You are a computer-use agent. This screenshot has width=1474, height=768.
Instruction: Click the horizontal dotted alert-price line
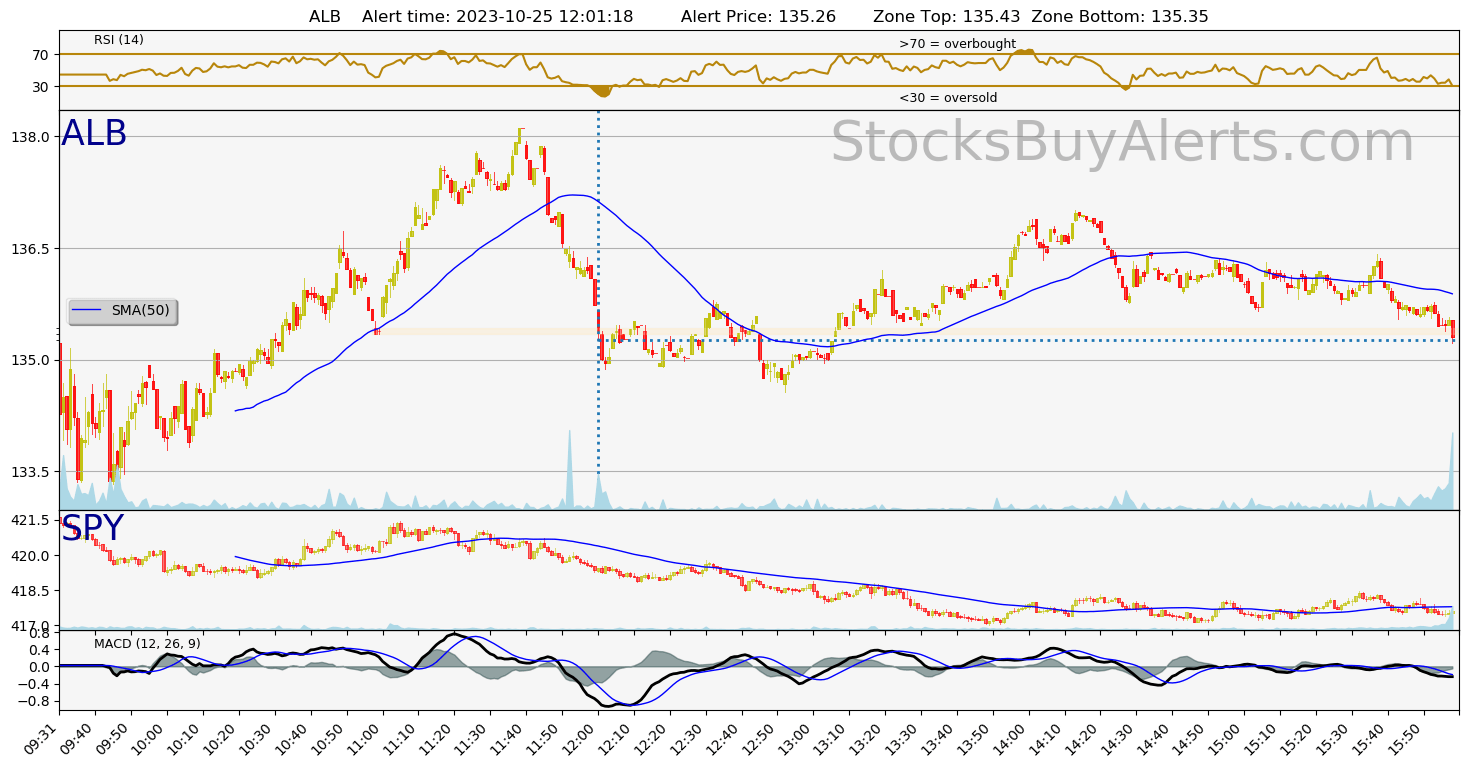pyautogui.click(x=1026, y=340)
